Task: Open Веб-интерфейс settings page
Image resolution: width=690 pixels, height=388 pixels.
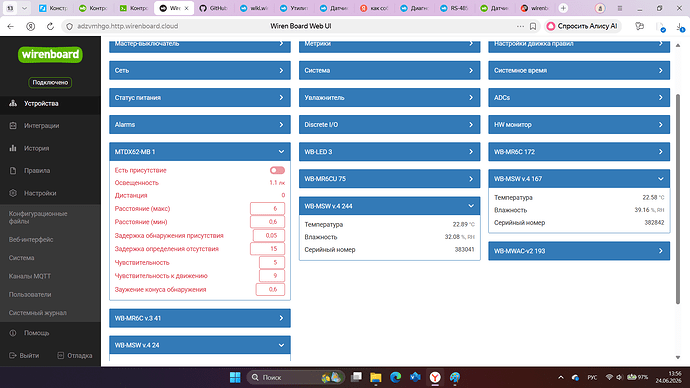Action: [31, 240]
